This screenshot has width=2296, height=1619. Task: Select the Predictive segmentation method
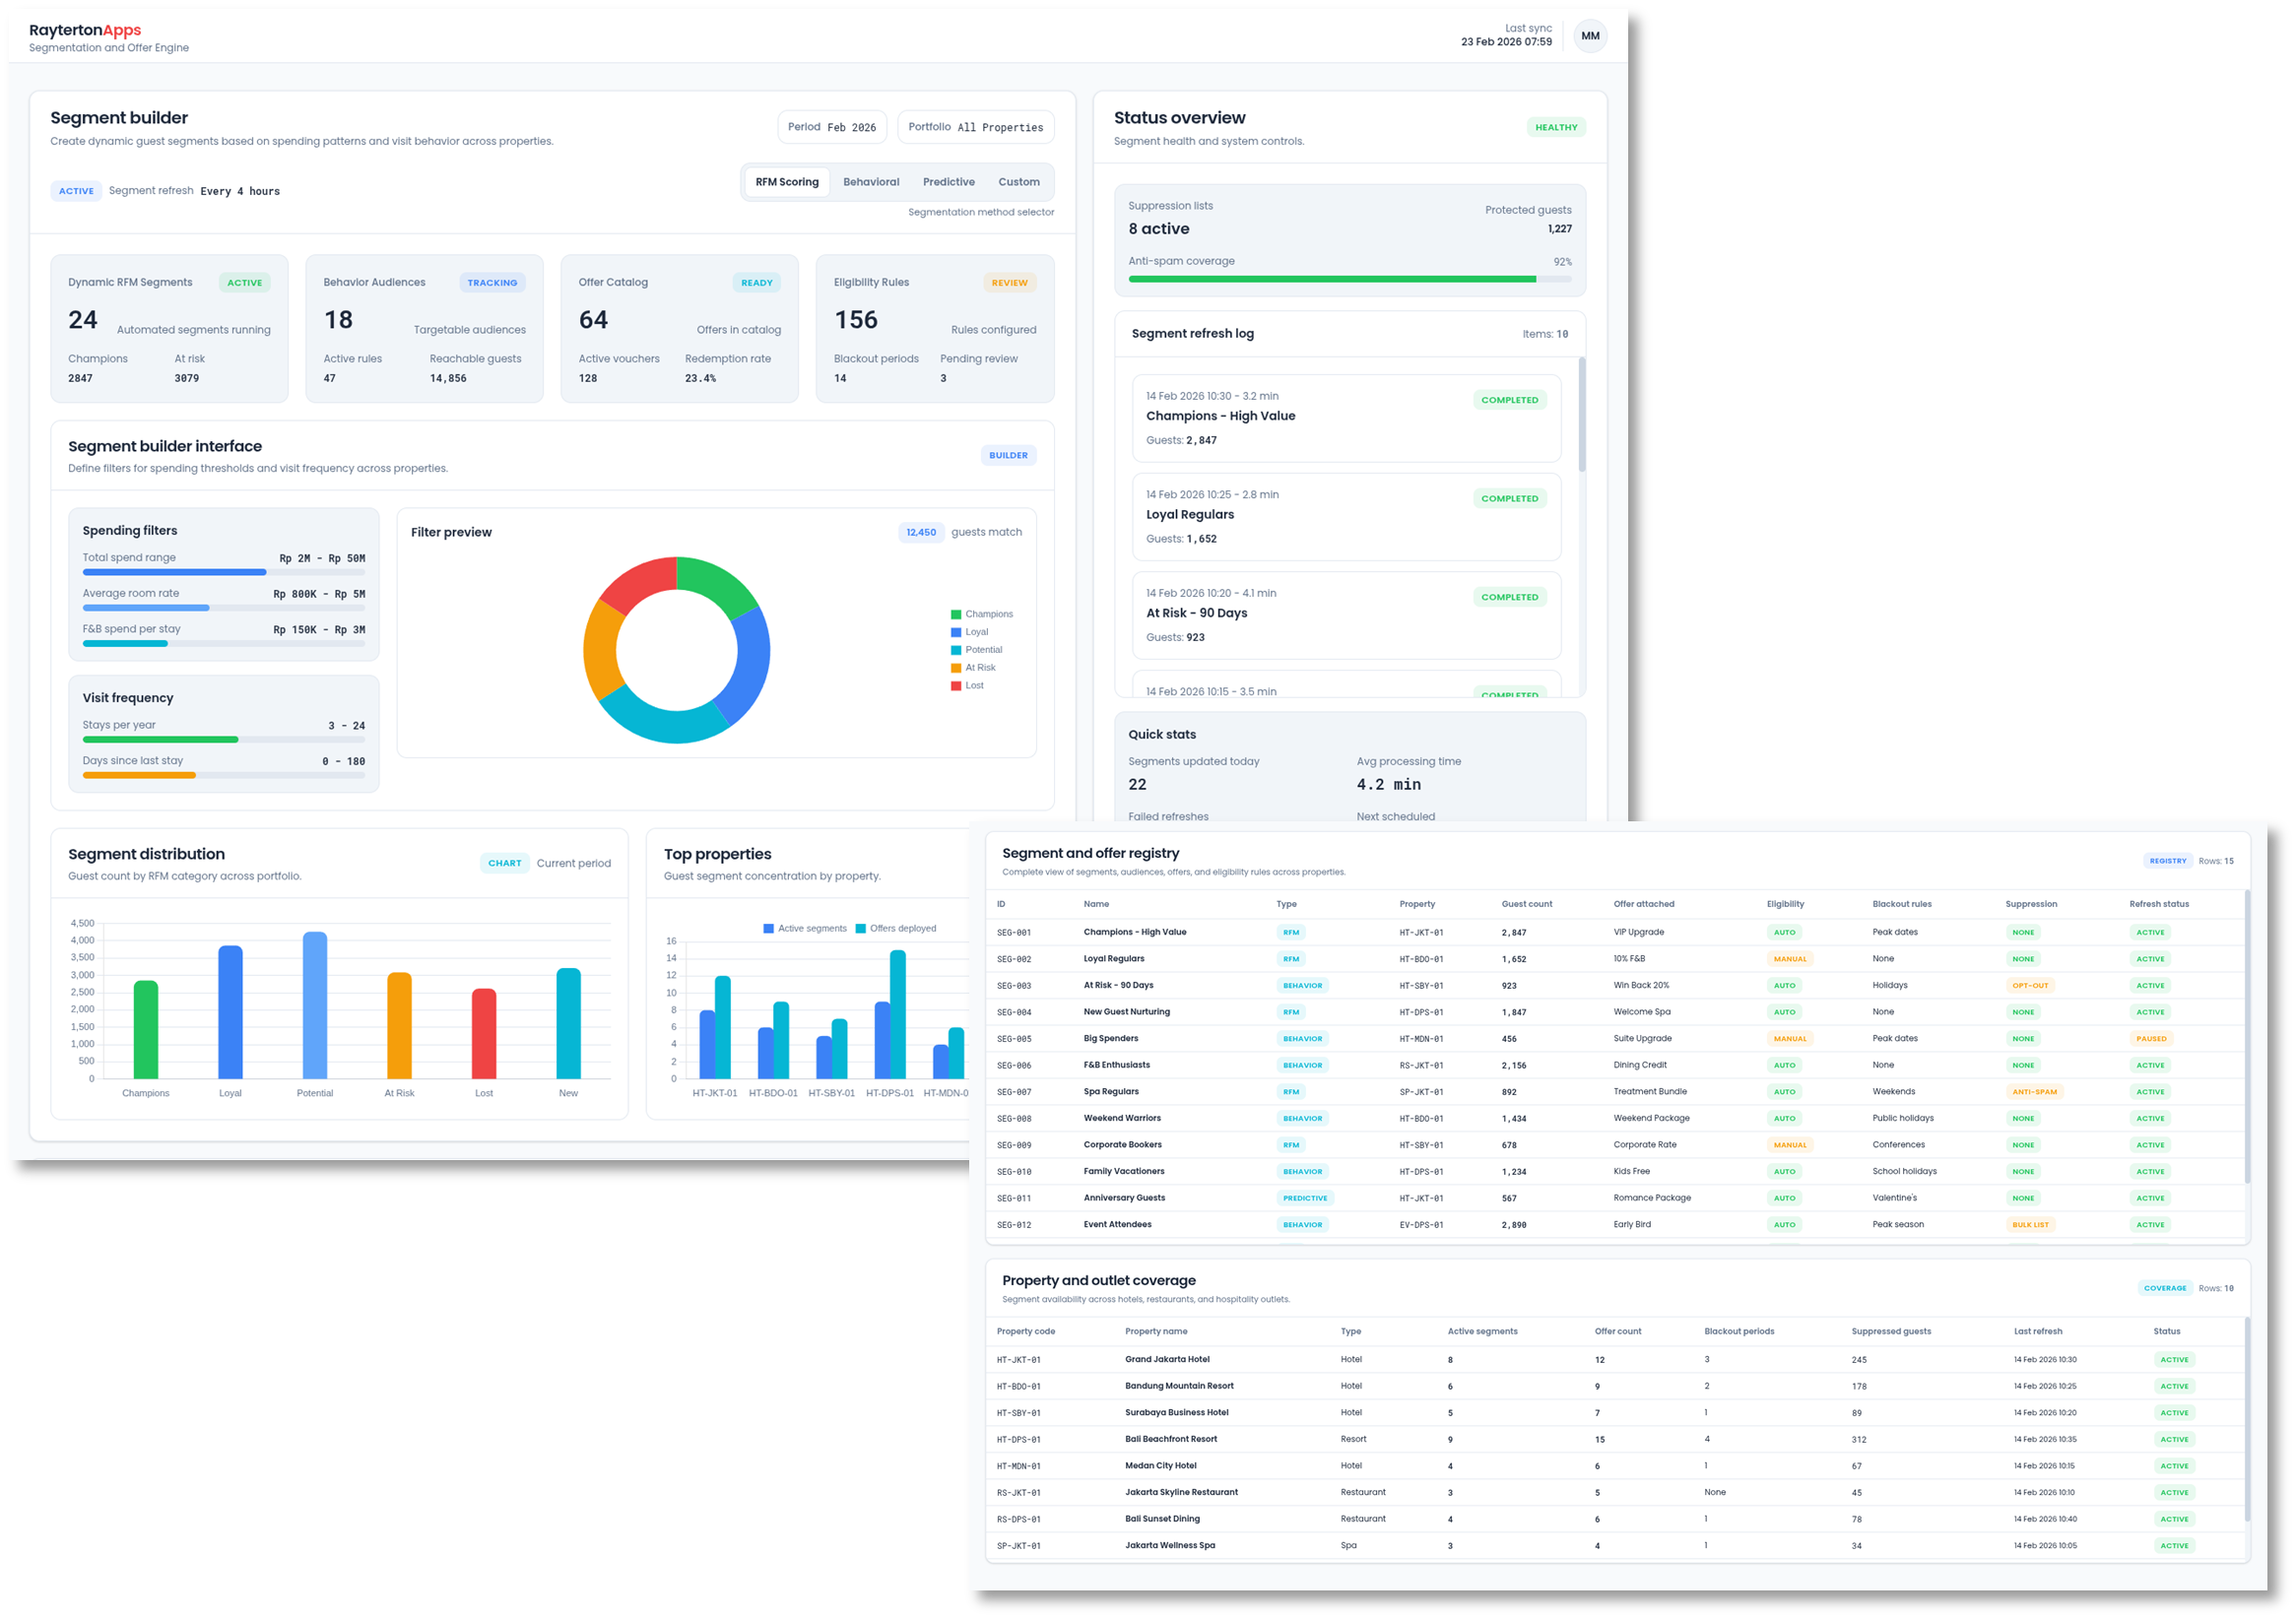click(x=948, y=181)
